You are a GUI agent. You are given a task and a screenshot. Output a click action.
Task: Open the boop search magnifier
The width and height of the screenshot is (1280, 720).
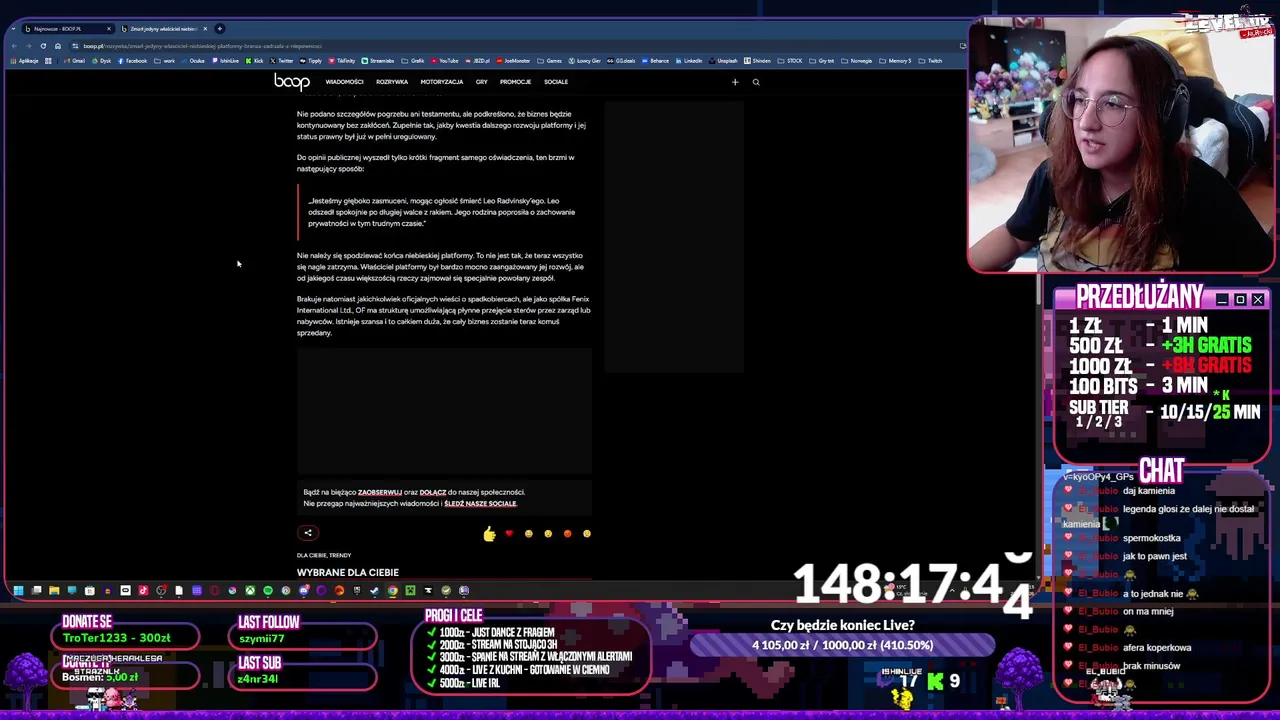[756, 82]
